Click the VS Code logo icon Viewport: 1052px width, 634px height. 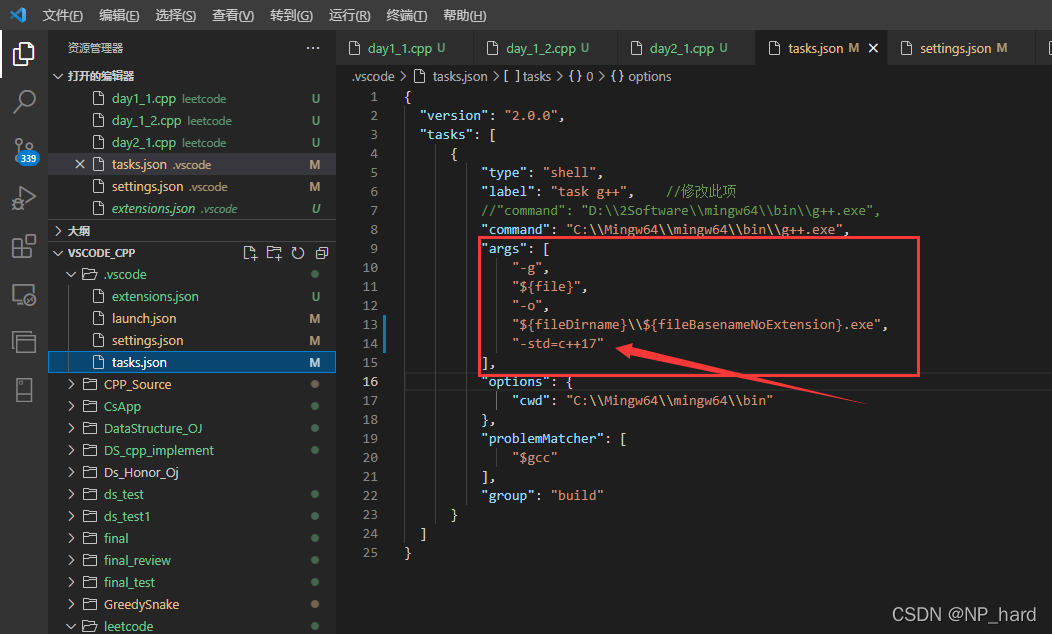tap(18, 14)
